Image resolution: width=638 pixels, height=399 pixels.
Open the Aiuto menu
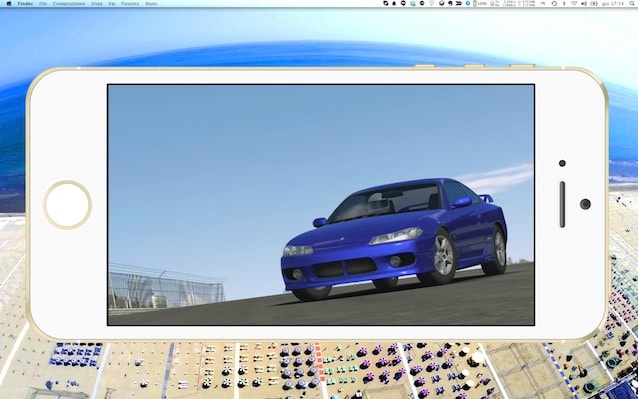(151, 4)
